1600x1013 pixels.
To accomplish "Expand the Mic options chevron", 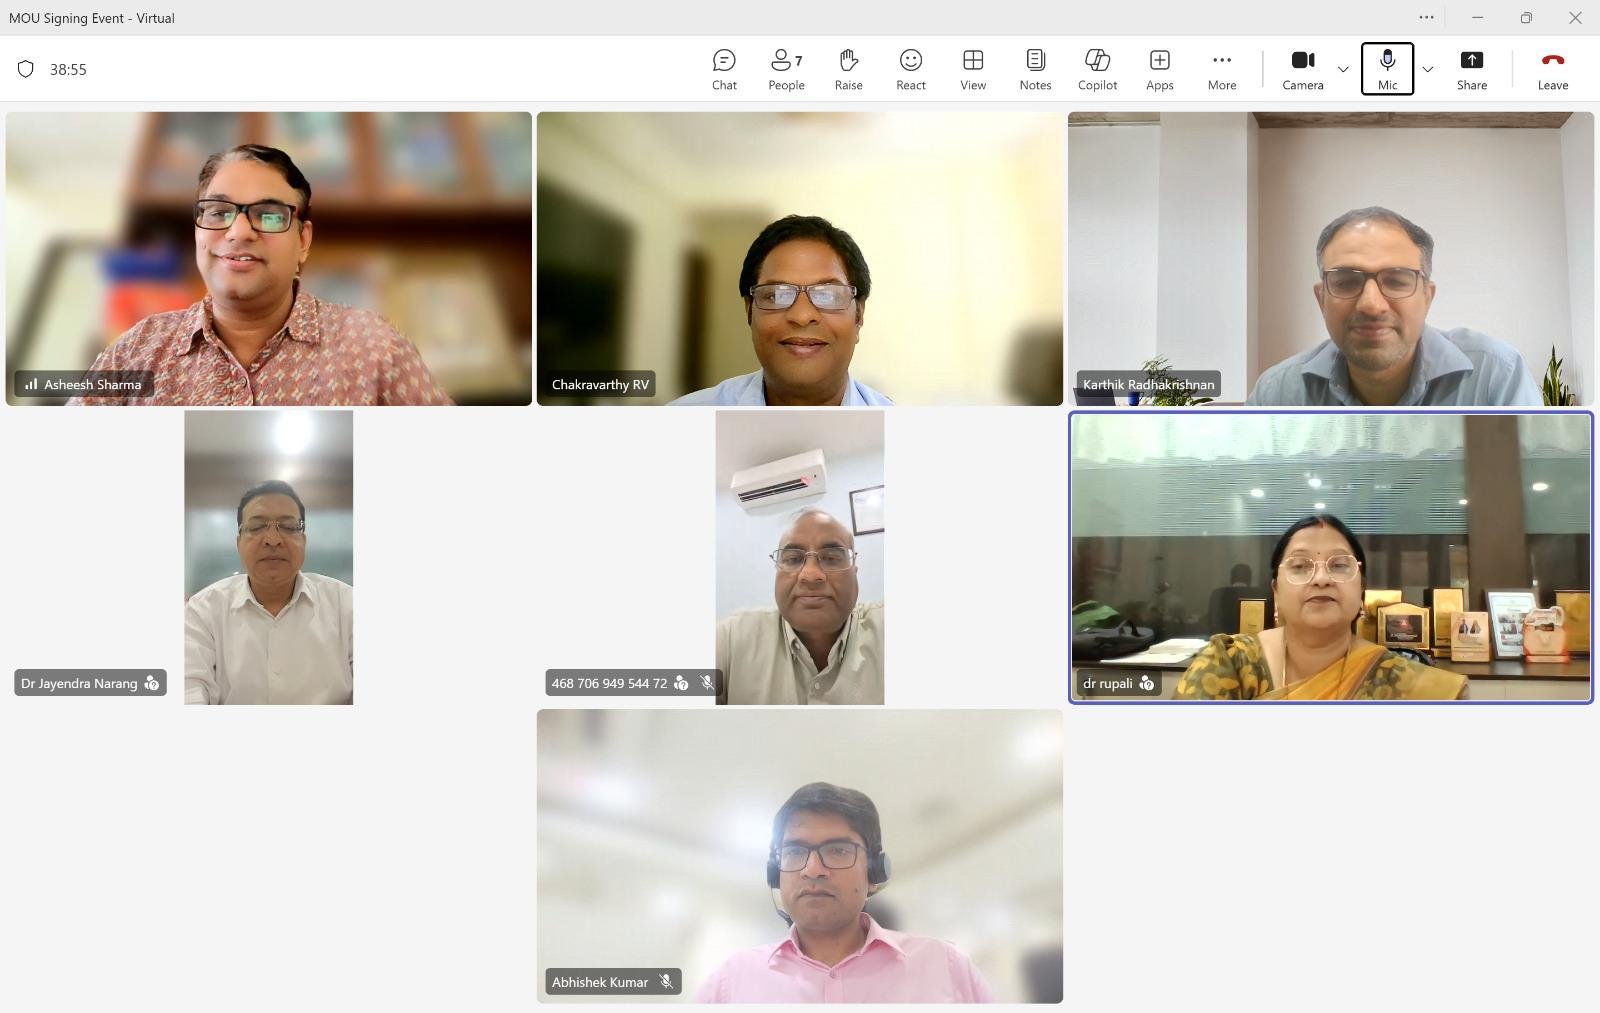I will (1427, 69).
